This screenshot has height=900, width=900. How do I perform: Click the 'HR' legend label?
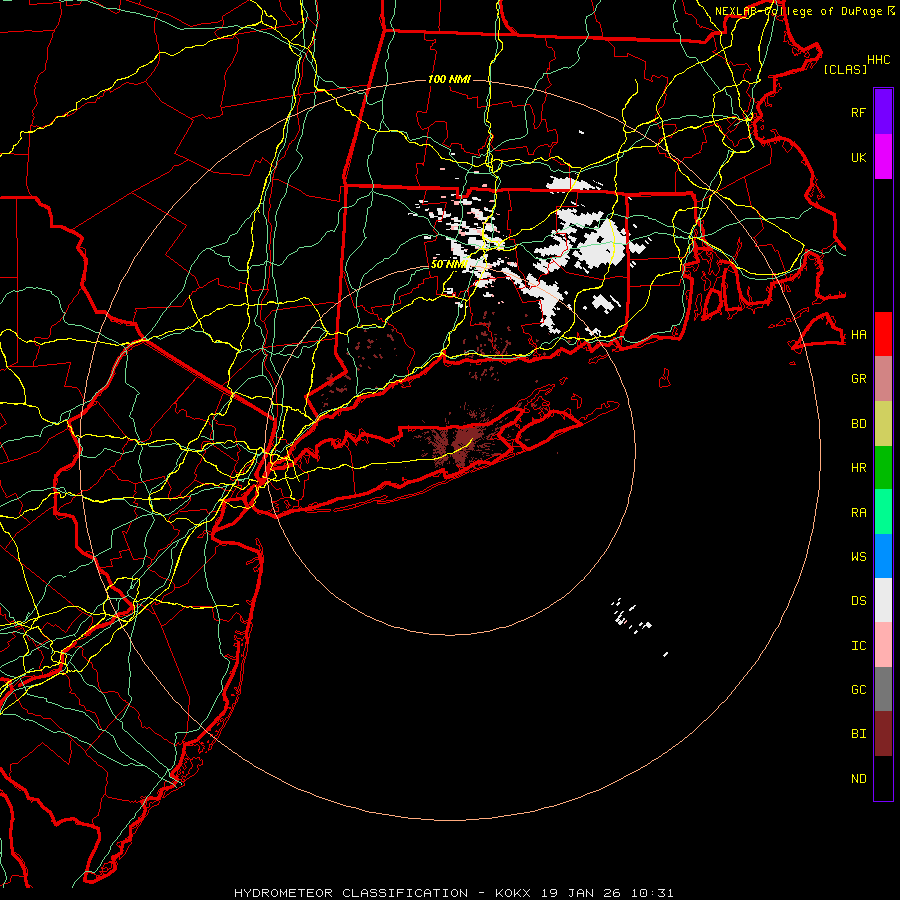[858, 468]
